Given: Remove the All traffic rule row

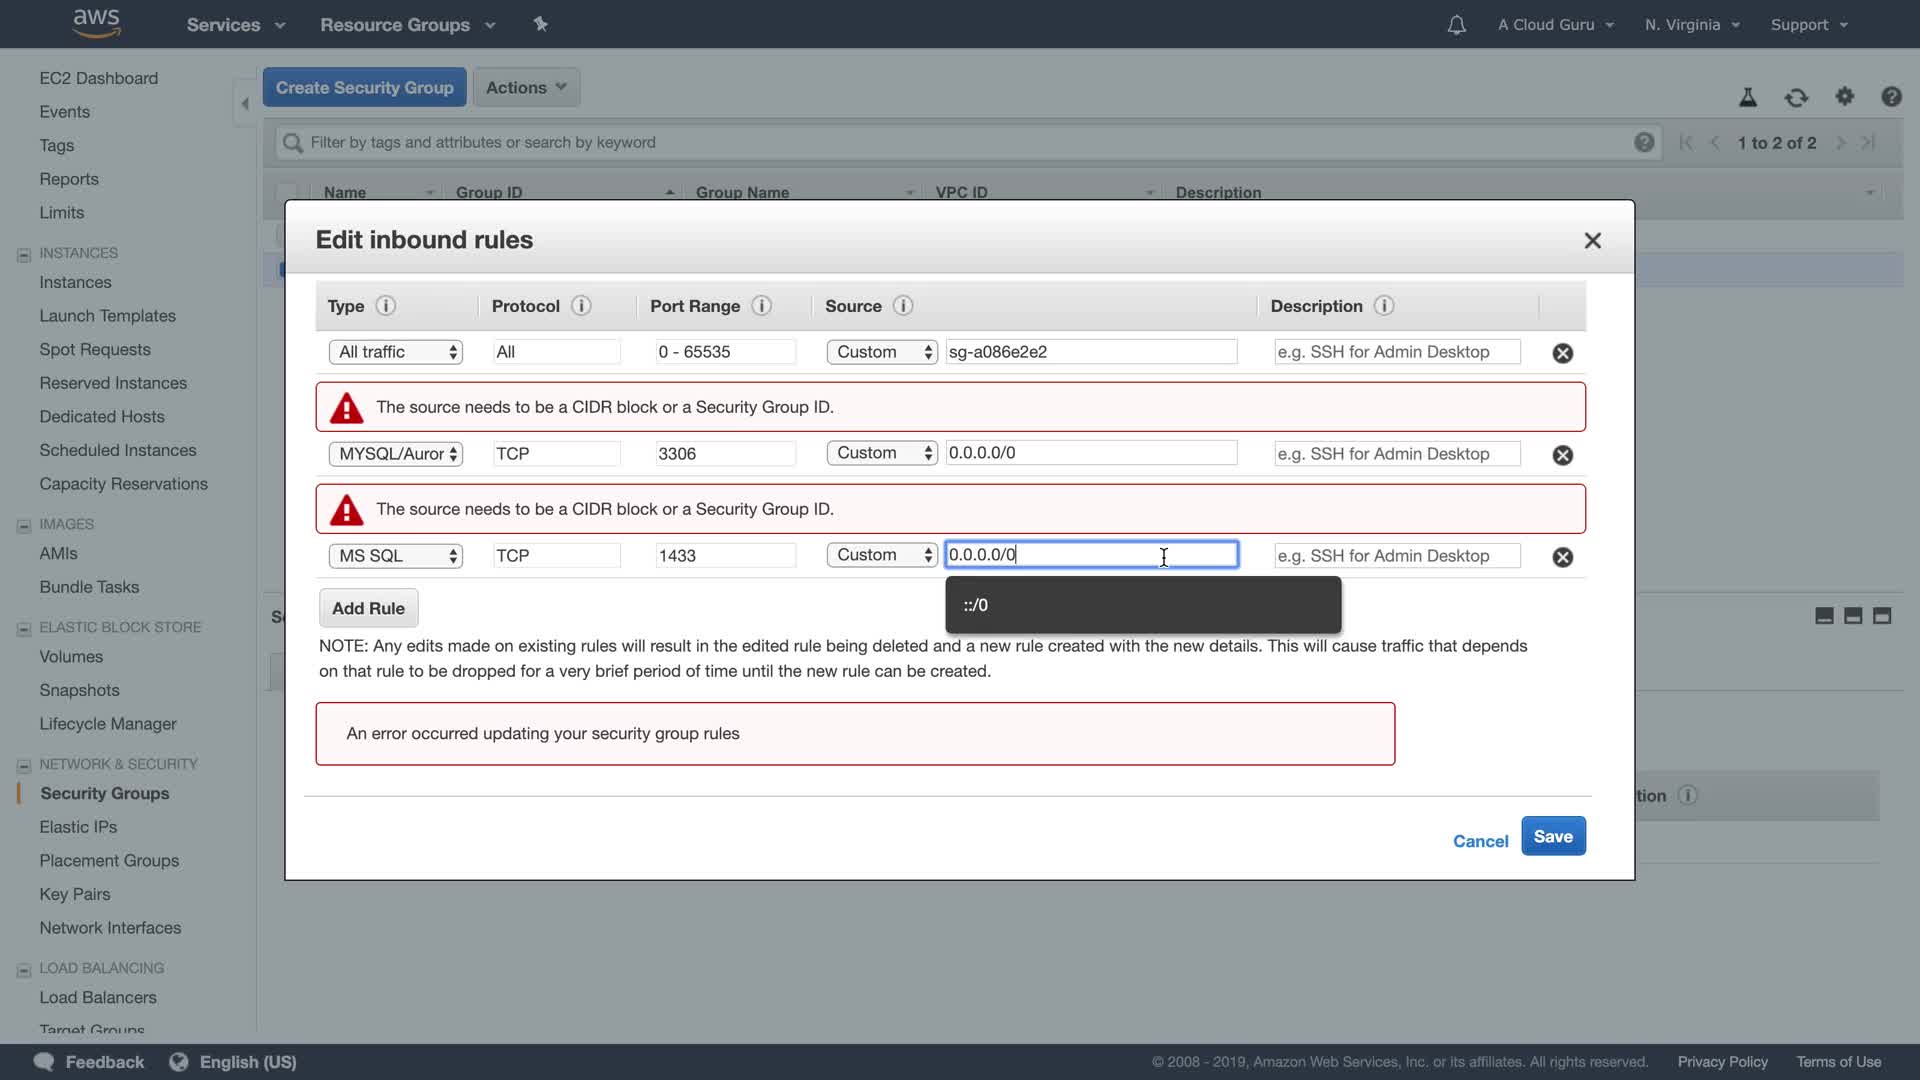Looking at the screenshot, I should pyautogui.click(x=1562, y=353).
